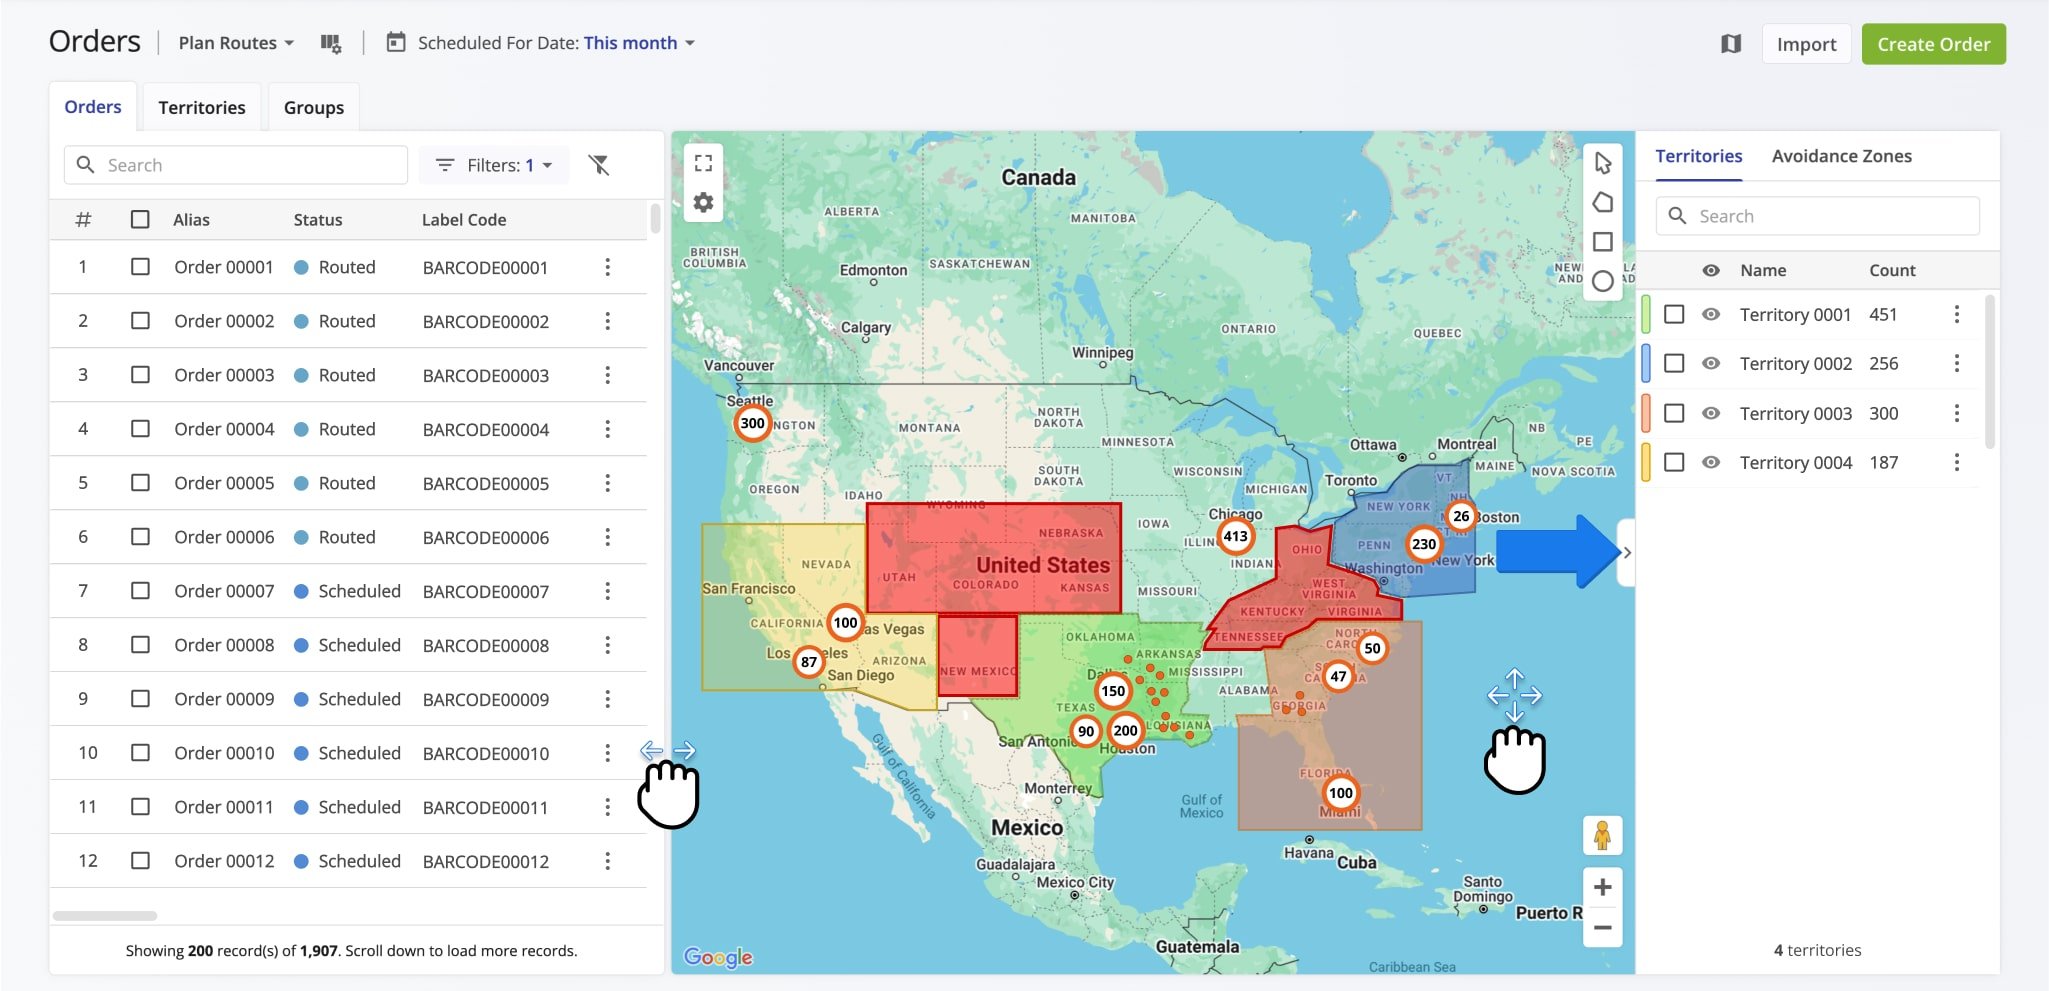Click the vertical scrollbar of orders table
Image resolution: width=2049 pixels, height=991 pixels.
pyautogui.click(x=655, y=218)
